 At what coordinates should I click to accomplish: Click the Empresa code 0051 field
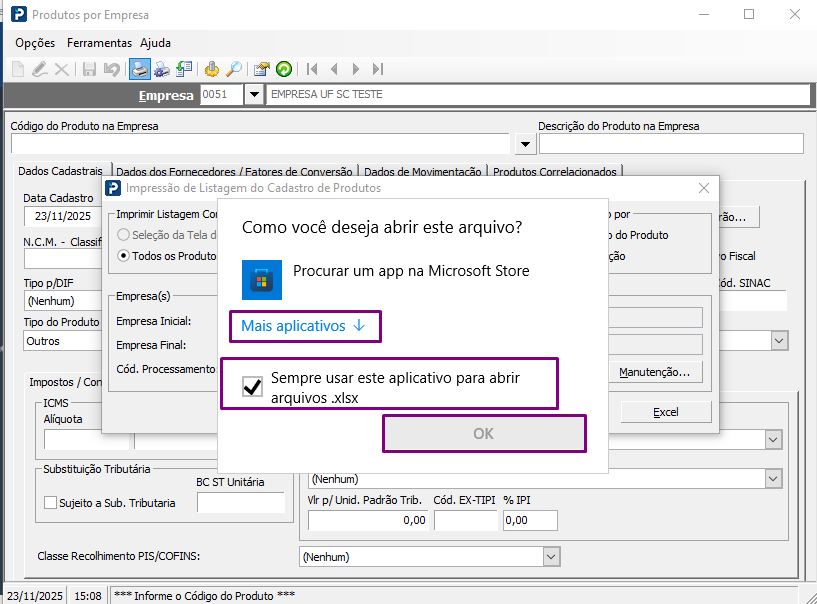click(x=222, y=94)
